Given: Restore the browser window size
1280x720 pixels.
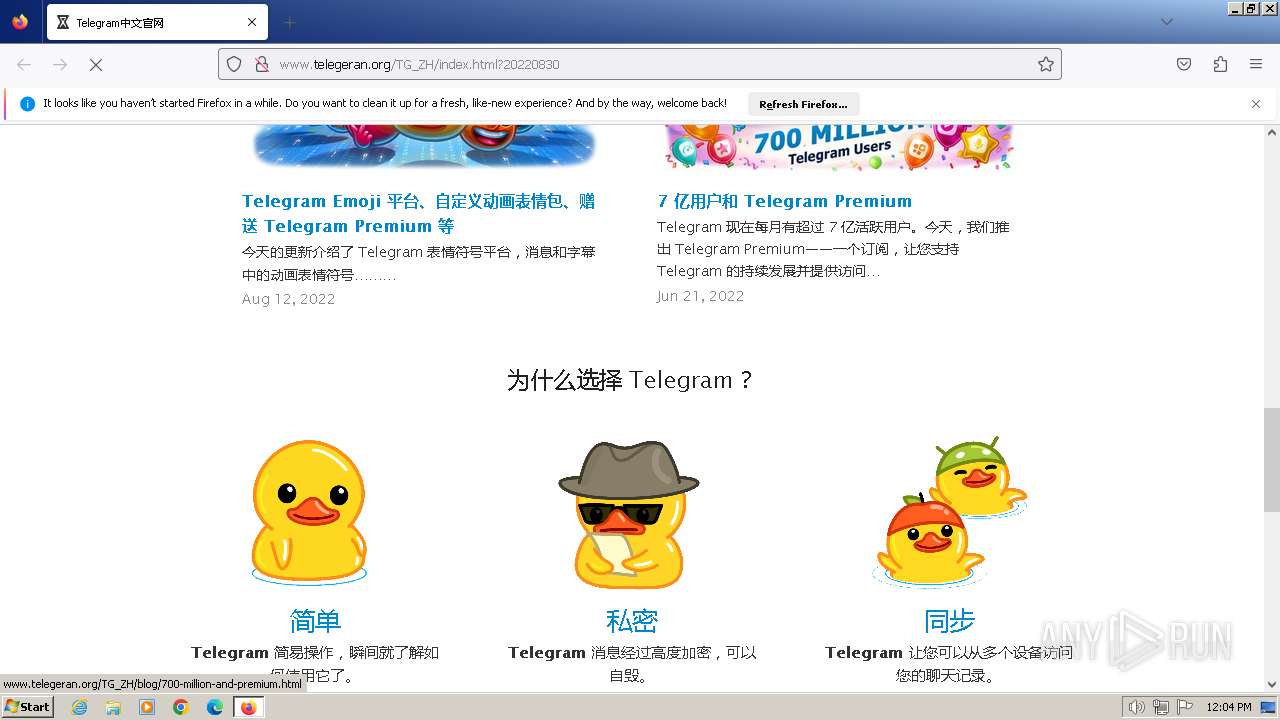Looking at the screenshot, I should (x=1251, y=8).
